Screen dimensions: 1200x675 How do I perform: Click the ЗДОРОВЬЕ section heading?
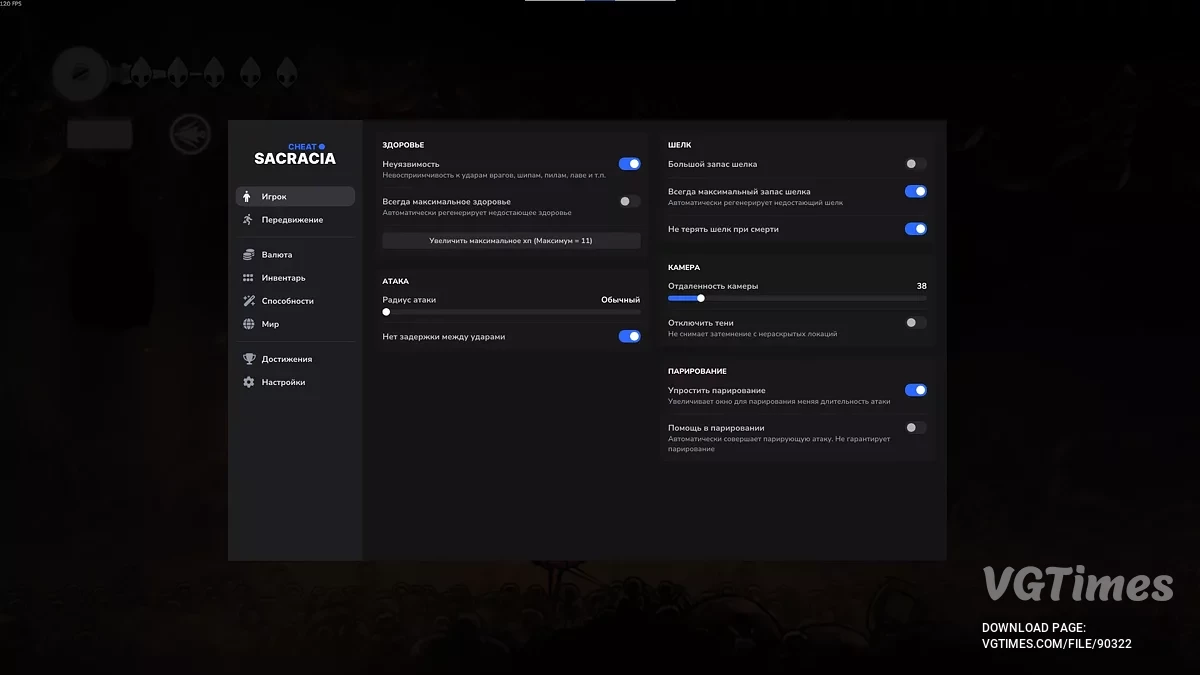pyautogui.click(x=403, y=145)
